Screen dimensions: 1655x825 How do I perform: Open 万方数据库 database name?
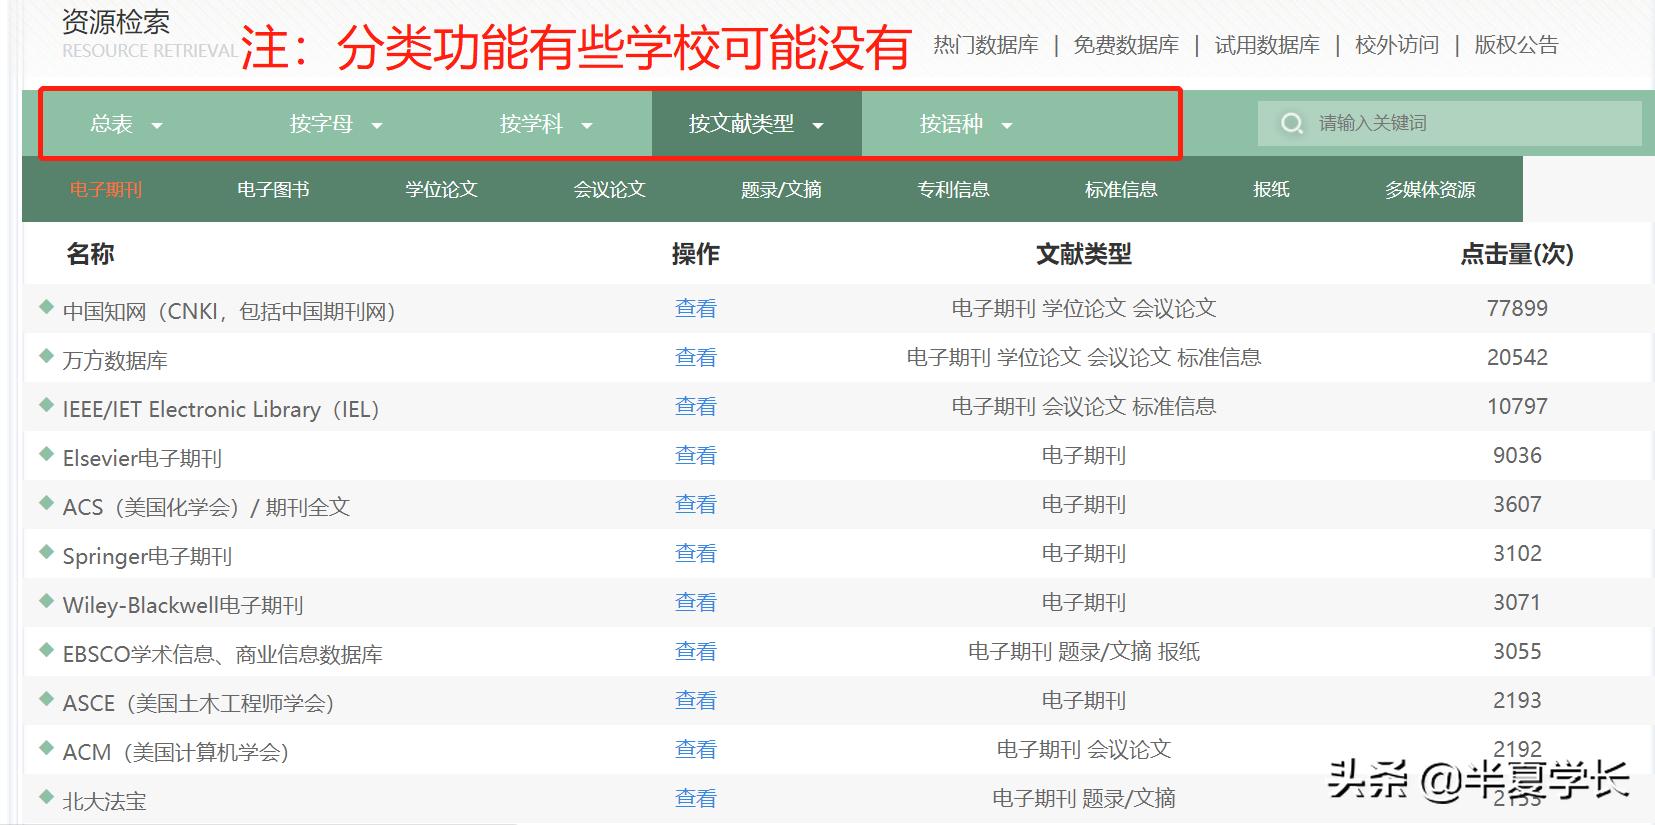[x=115, y=360]
